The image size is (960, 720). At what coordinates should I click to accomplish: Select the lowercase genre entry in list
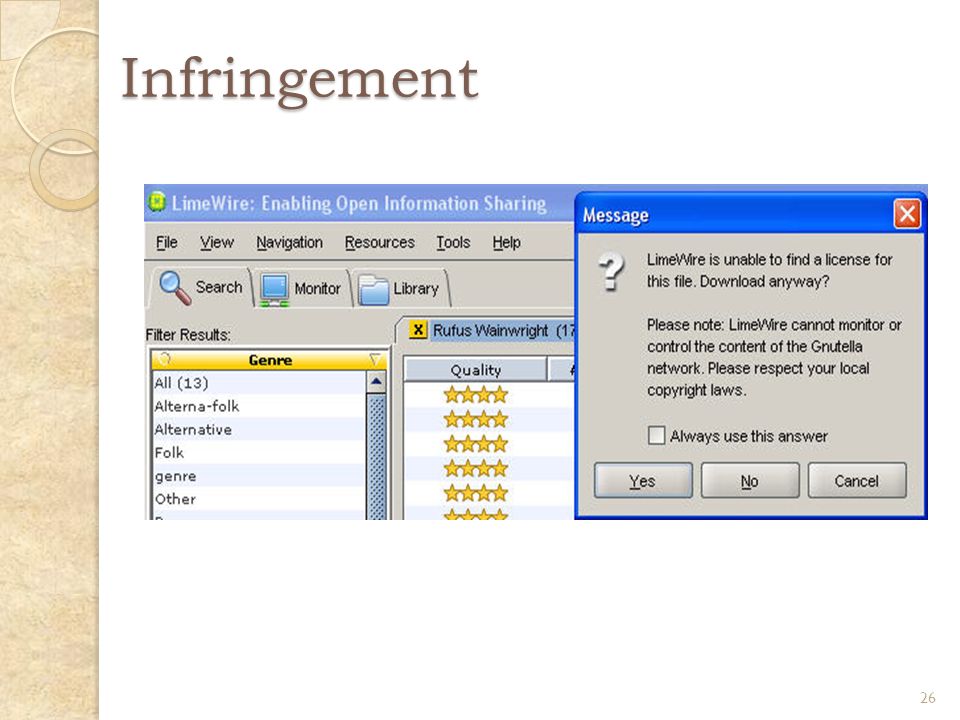258,476
